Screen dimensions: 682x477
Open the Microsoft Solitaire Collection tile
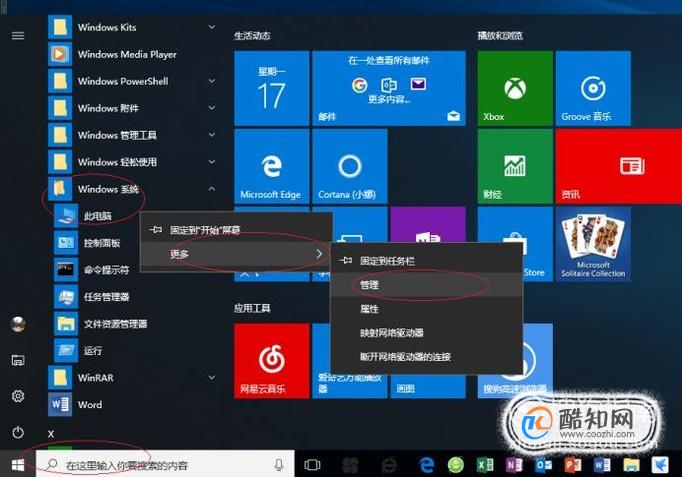click(593, 244)
